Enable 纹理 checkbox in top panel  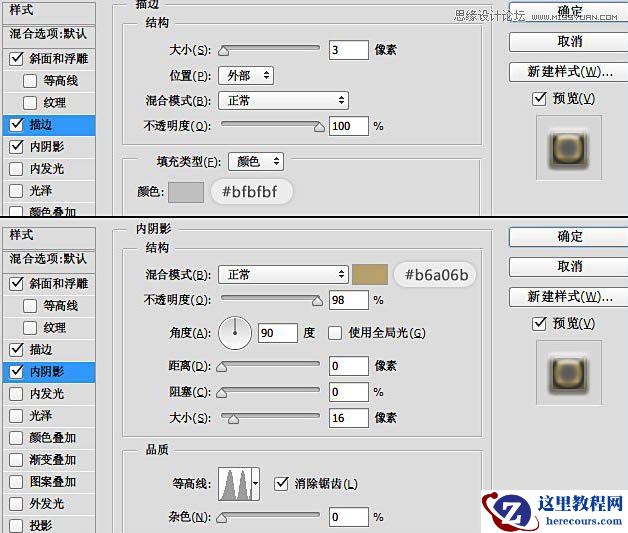click(x=30, y=103)
